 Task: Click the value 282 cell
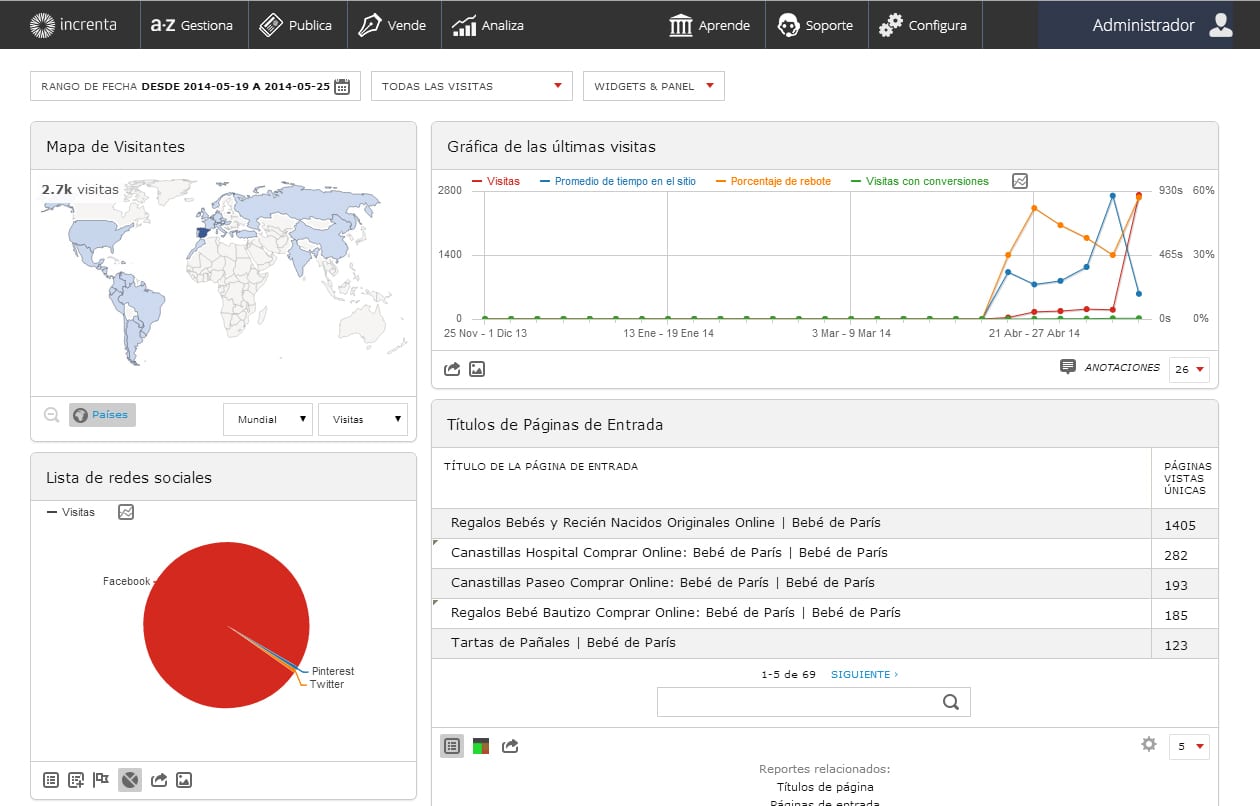click(1186, 554)
